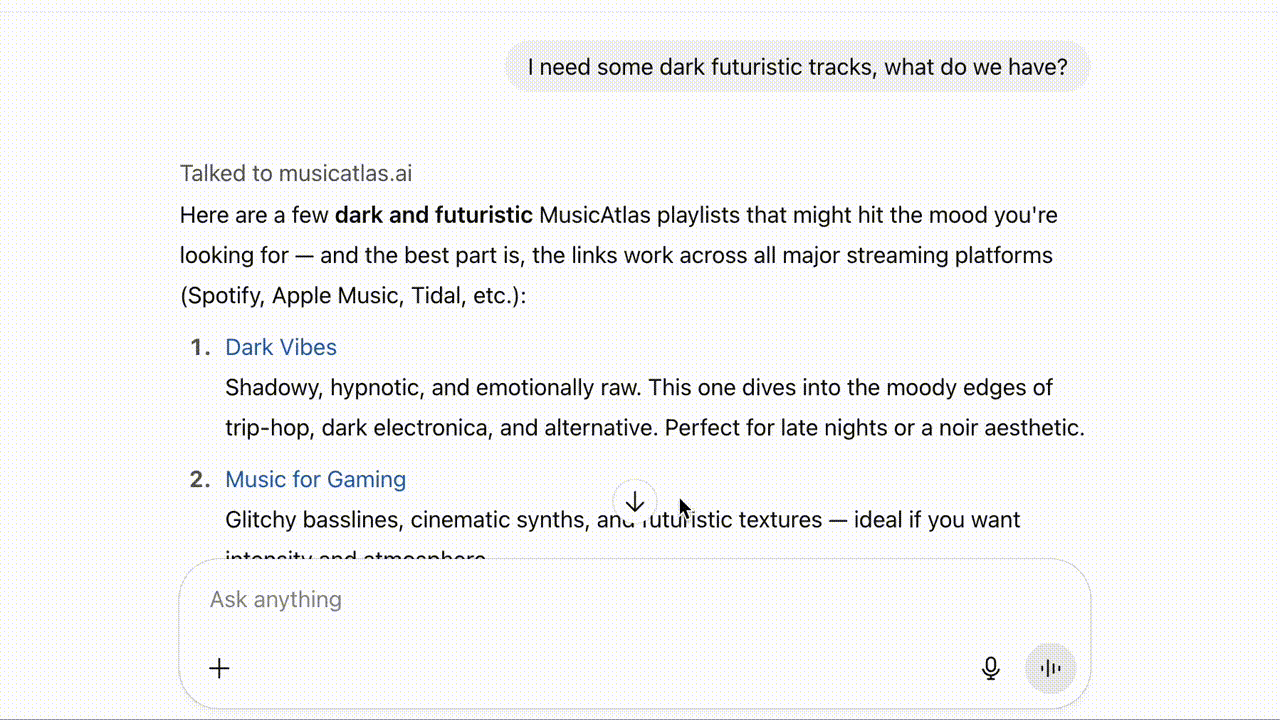Click the user's dark futuristic tracks message bubble

(797, 67)
